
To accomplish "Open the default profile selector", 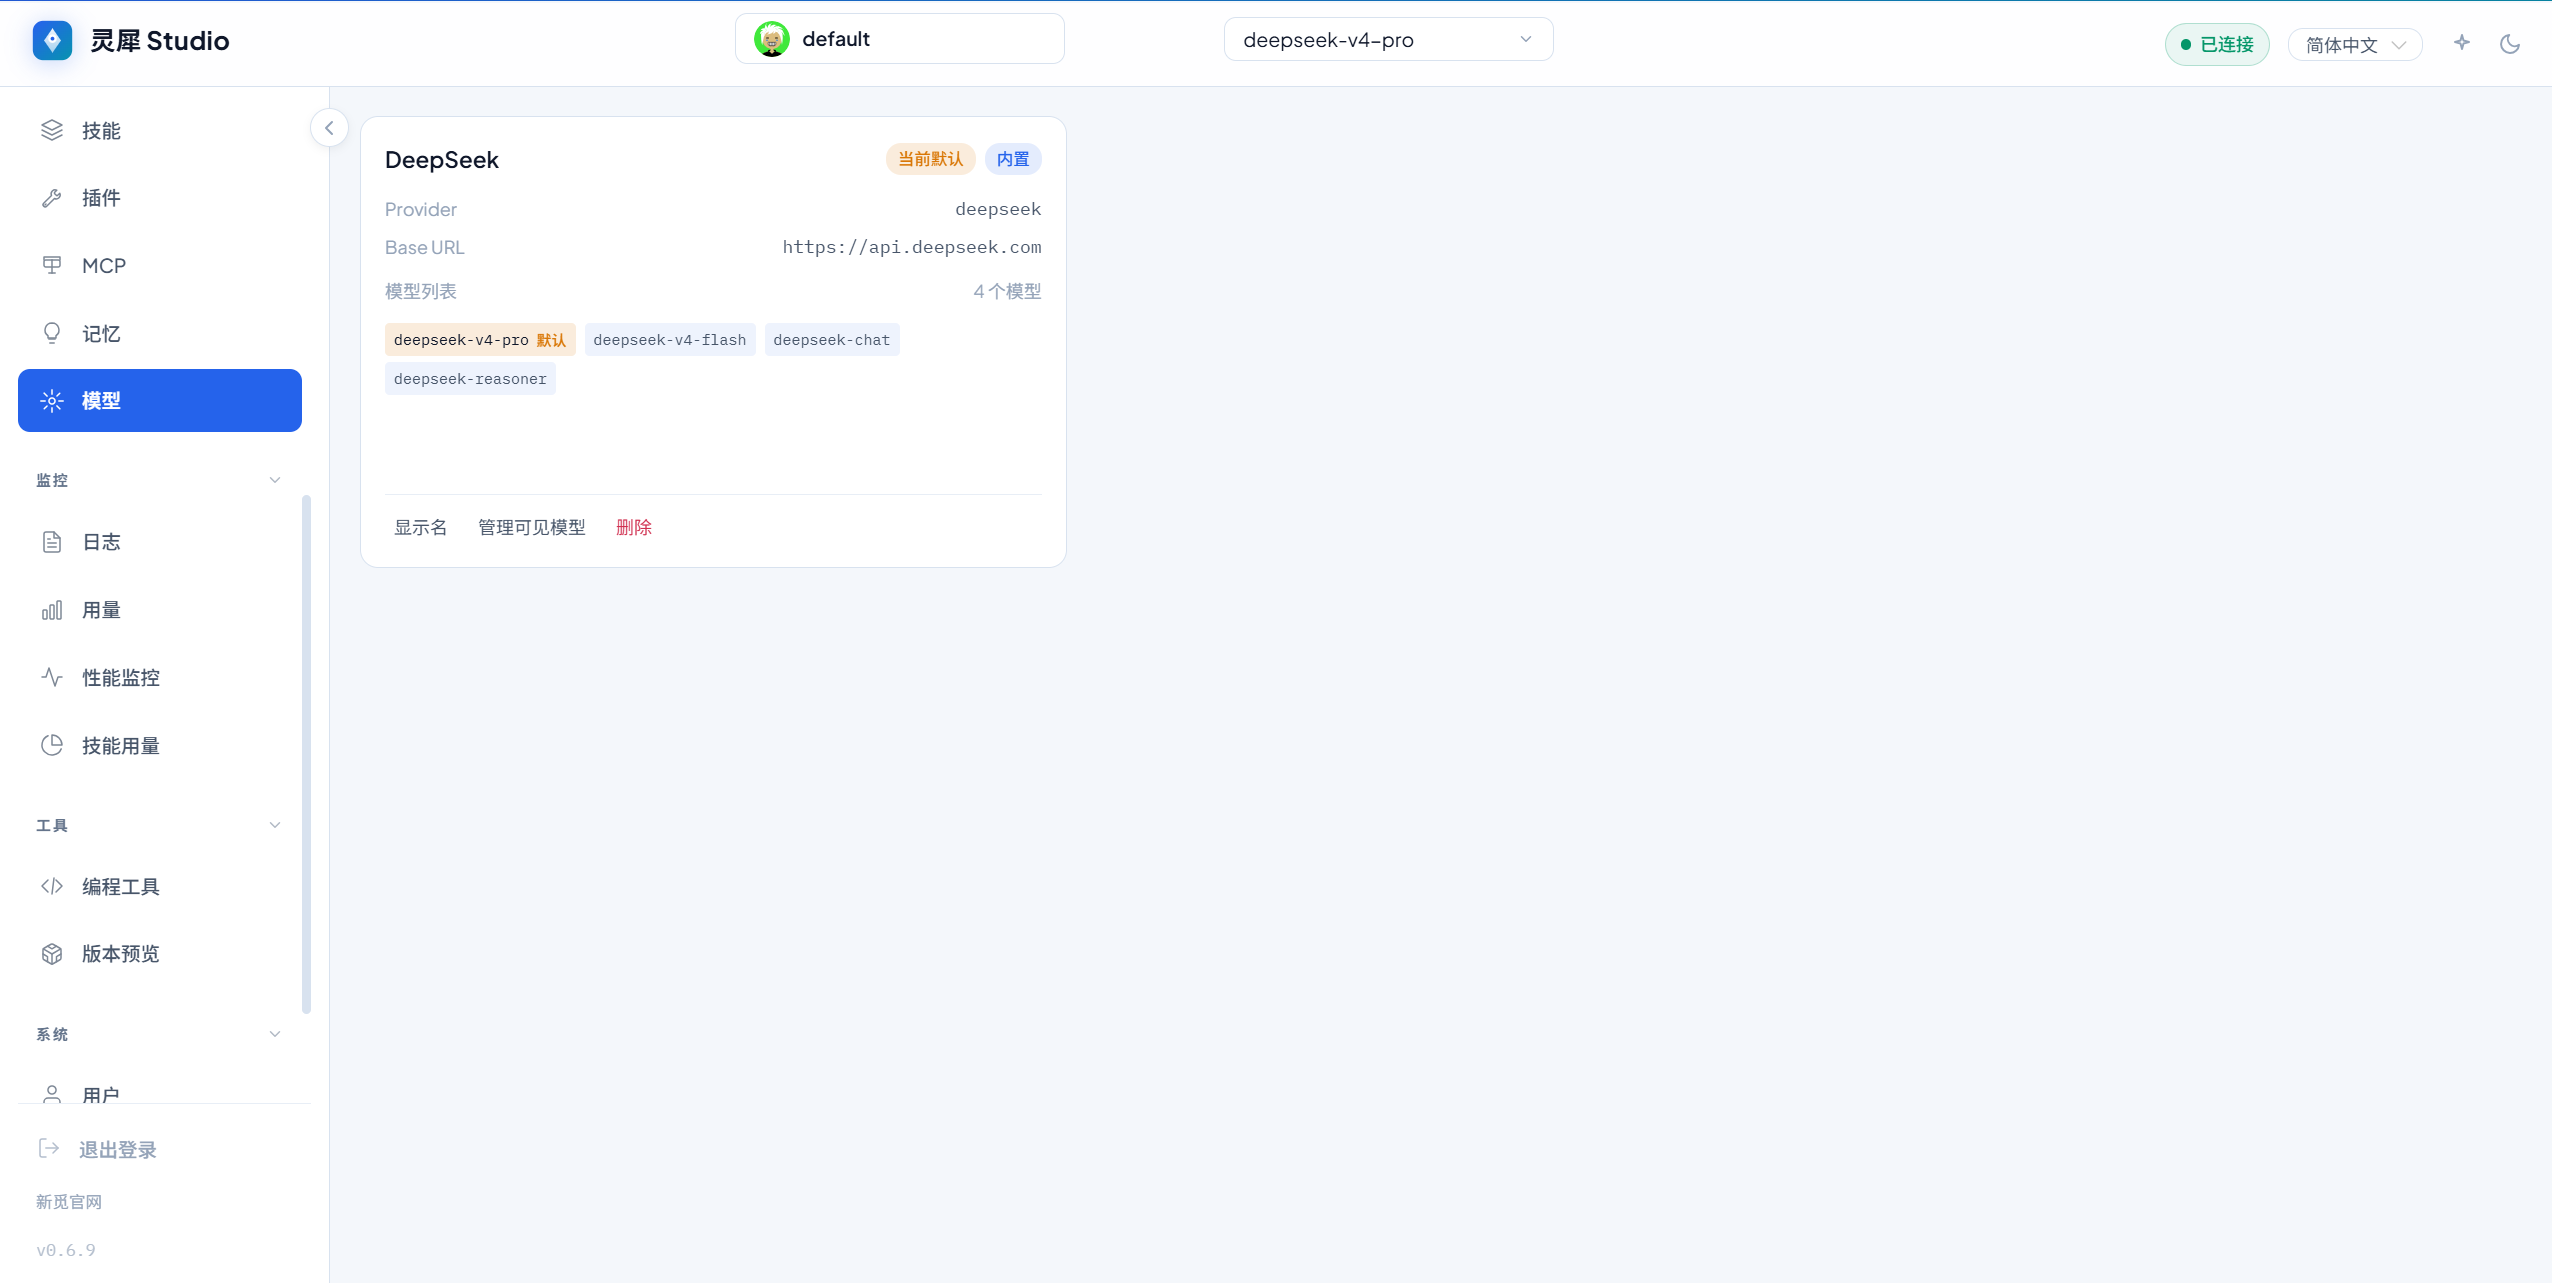I will point(900,39).
